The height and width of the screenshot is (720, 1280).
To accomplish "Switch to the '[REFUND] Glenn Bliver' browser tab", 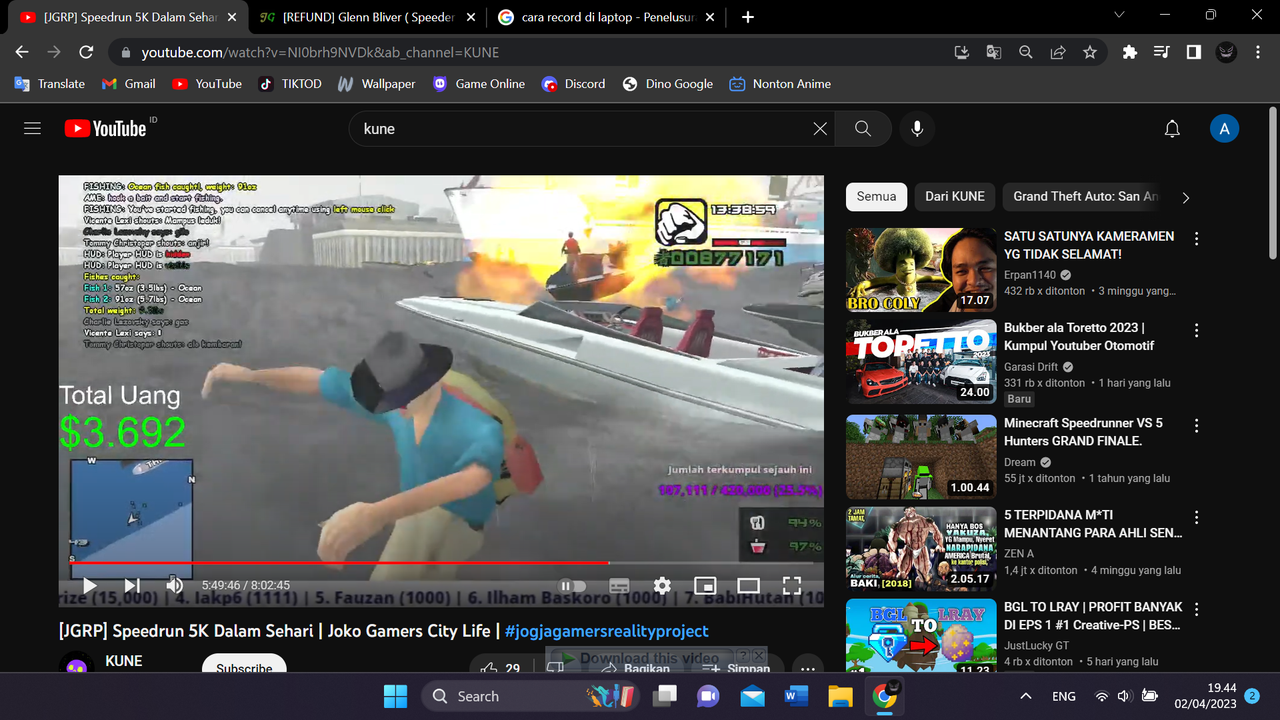I will pyautogui.click(x=367, y=17).
